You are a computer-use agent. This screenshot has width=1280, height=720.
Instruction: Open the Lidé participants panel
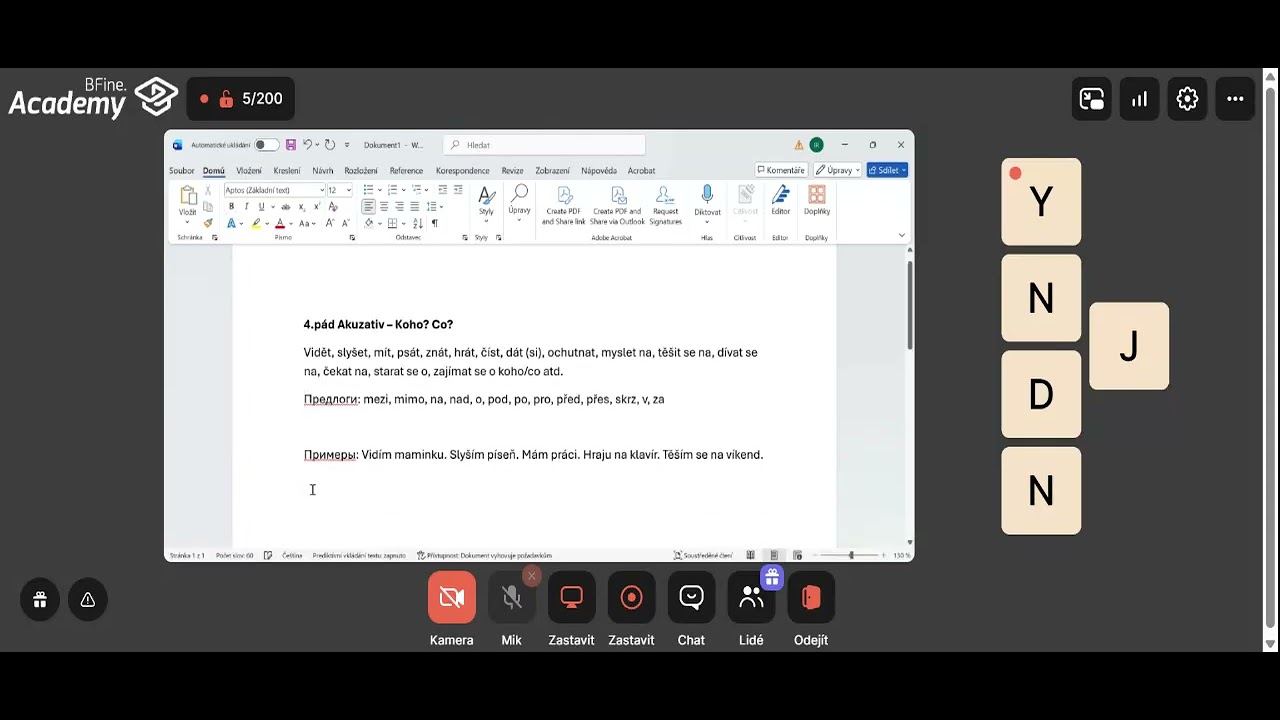point(752,597)
